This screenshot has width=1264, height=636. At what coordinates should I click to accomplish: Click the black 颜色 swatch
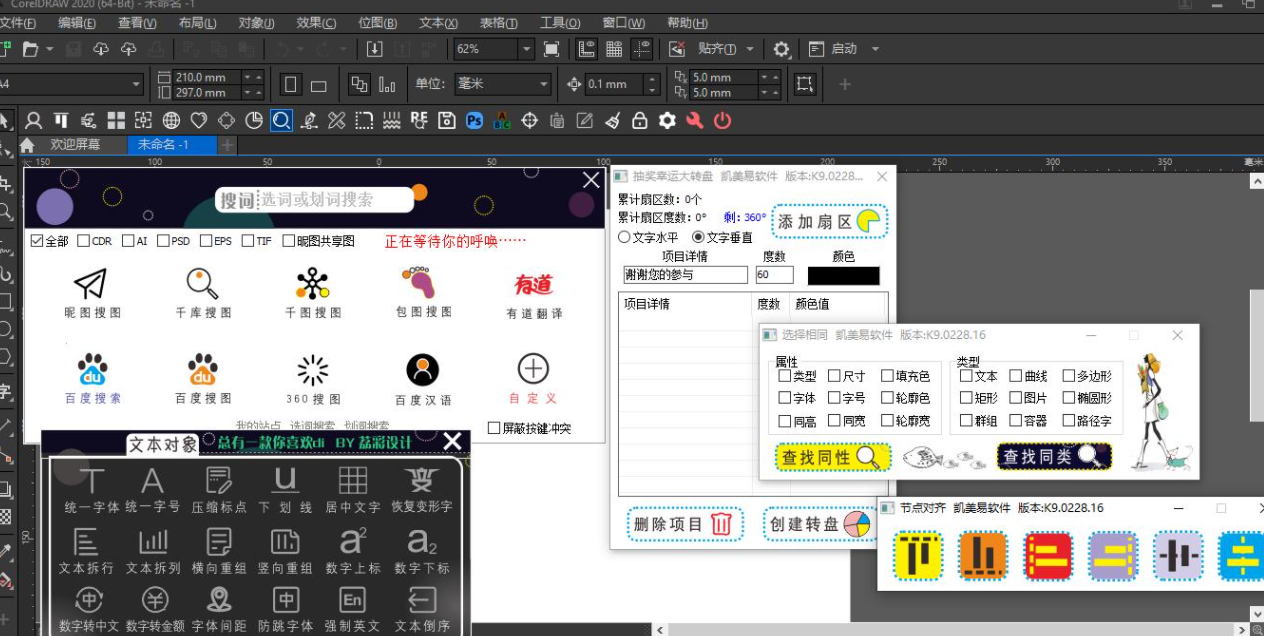click(x=844, y=275)
